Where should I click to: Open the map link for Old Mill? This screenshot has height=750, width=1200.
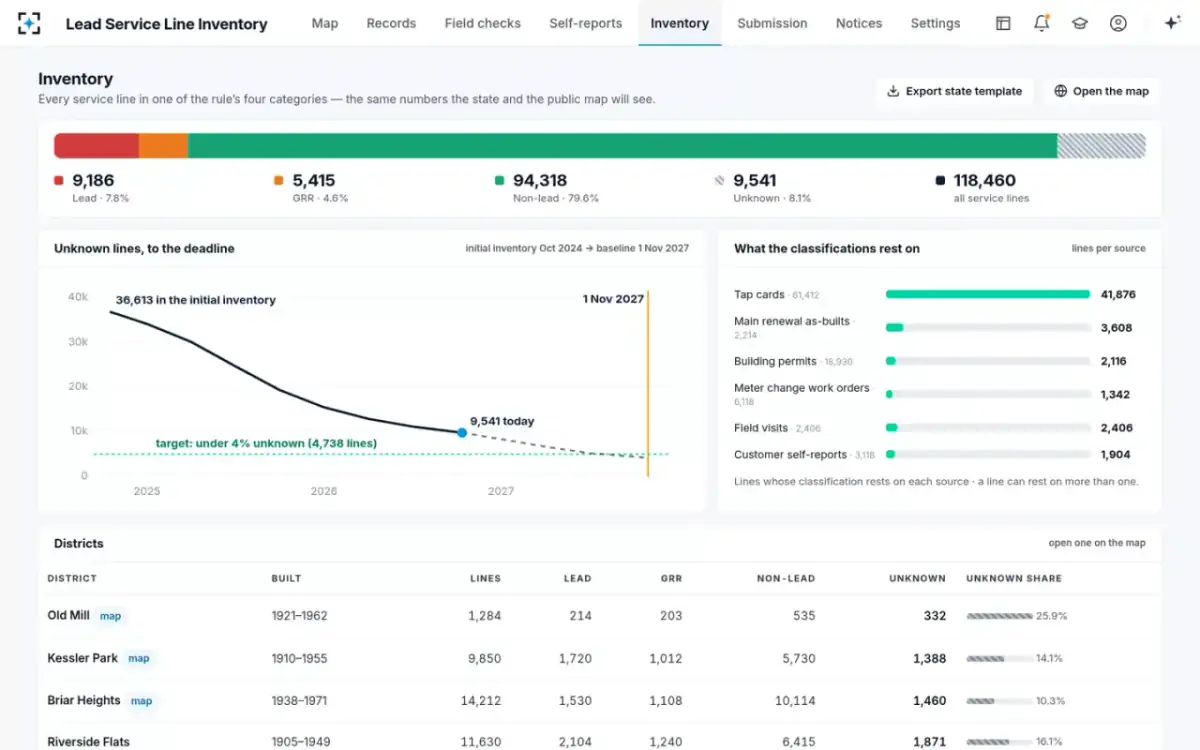[x=111, y=616]
